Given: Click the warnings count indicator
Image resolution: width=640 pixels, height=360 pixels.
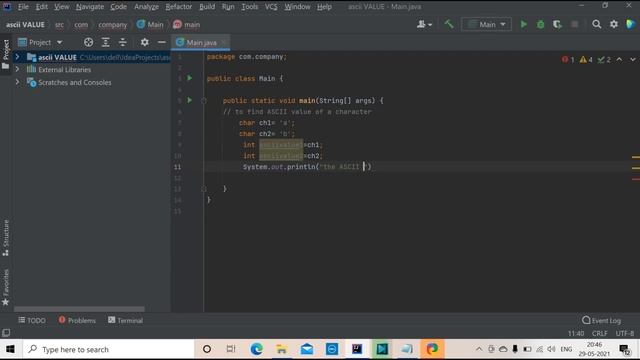Looking at the screenshot, I should (x=586, y=60).
